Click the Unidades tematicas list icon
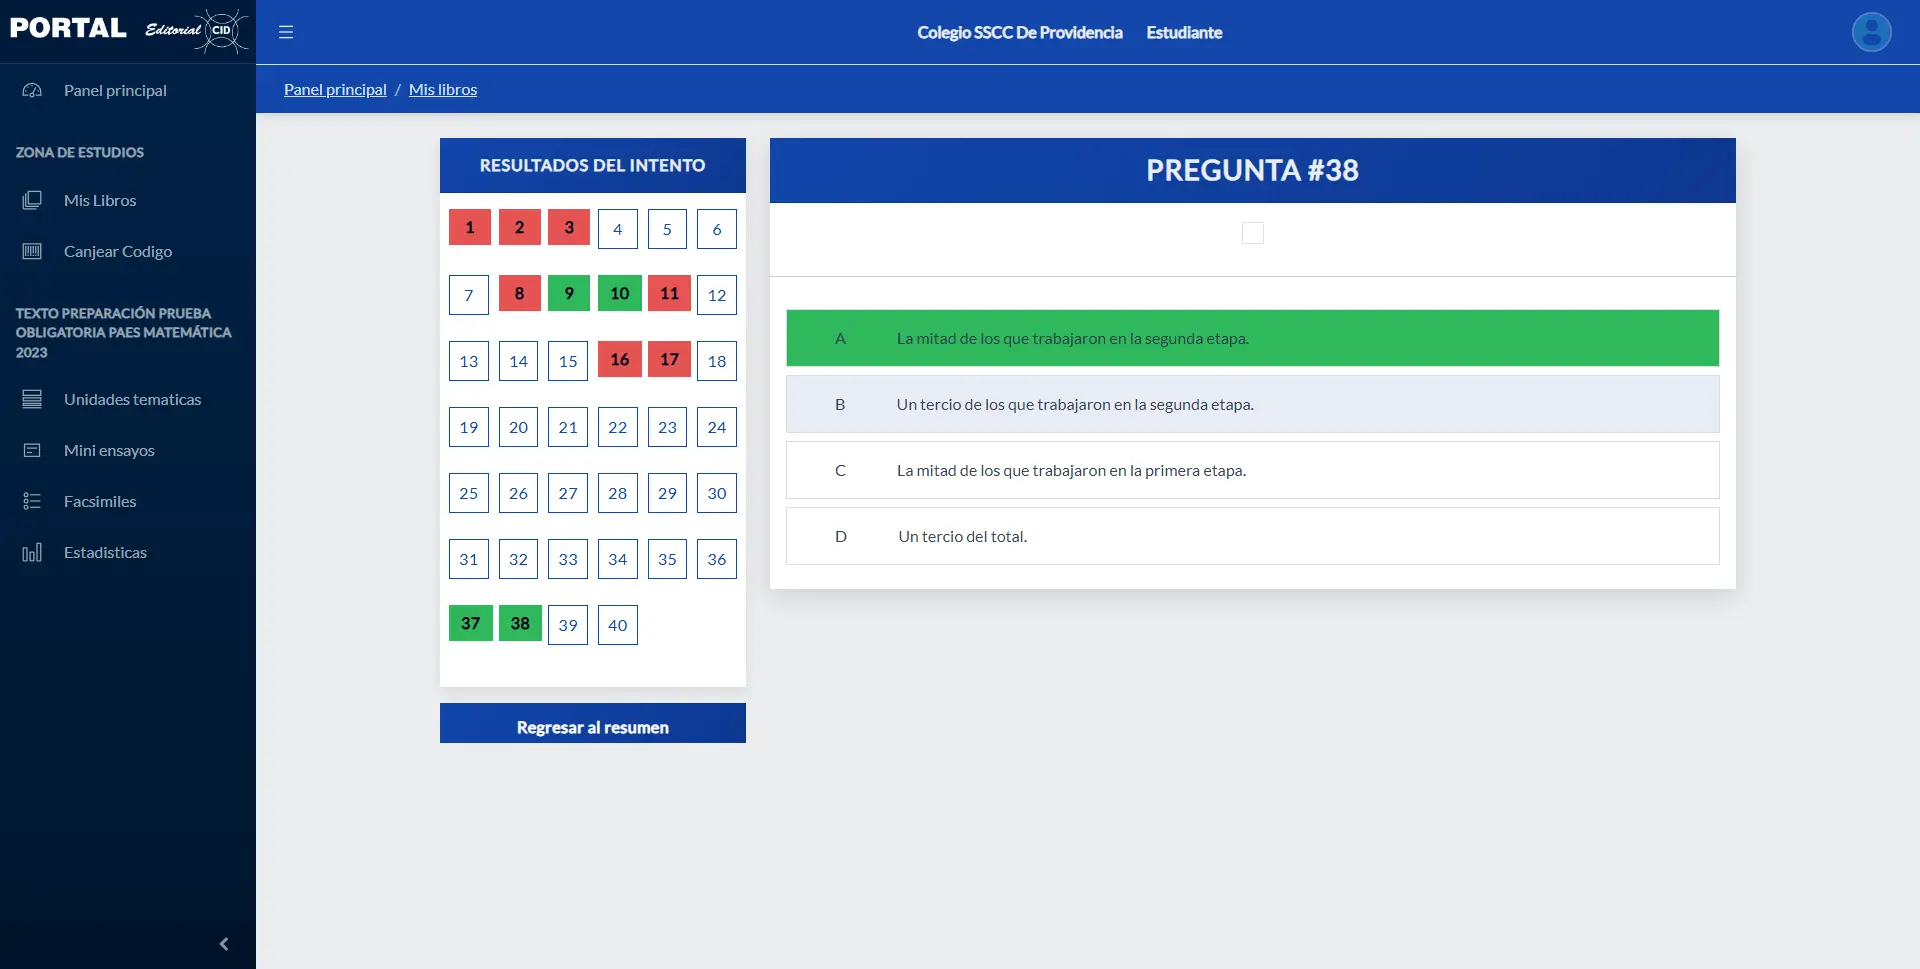 pos(32,399)
